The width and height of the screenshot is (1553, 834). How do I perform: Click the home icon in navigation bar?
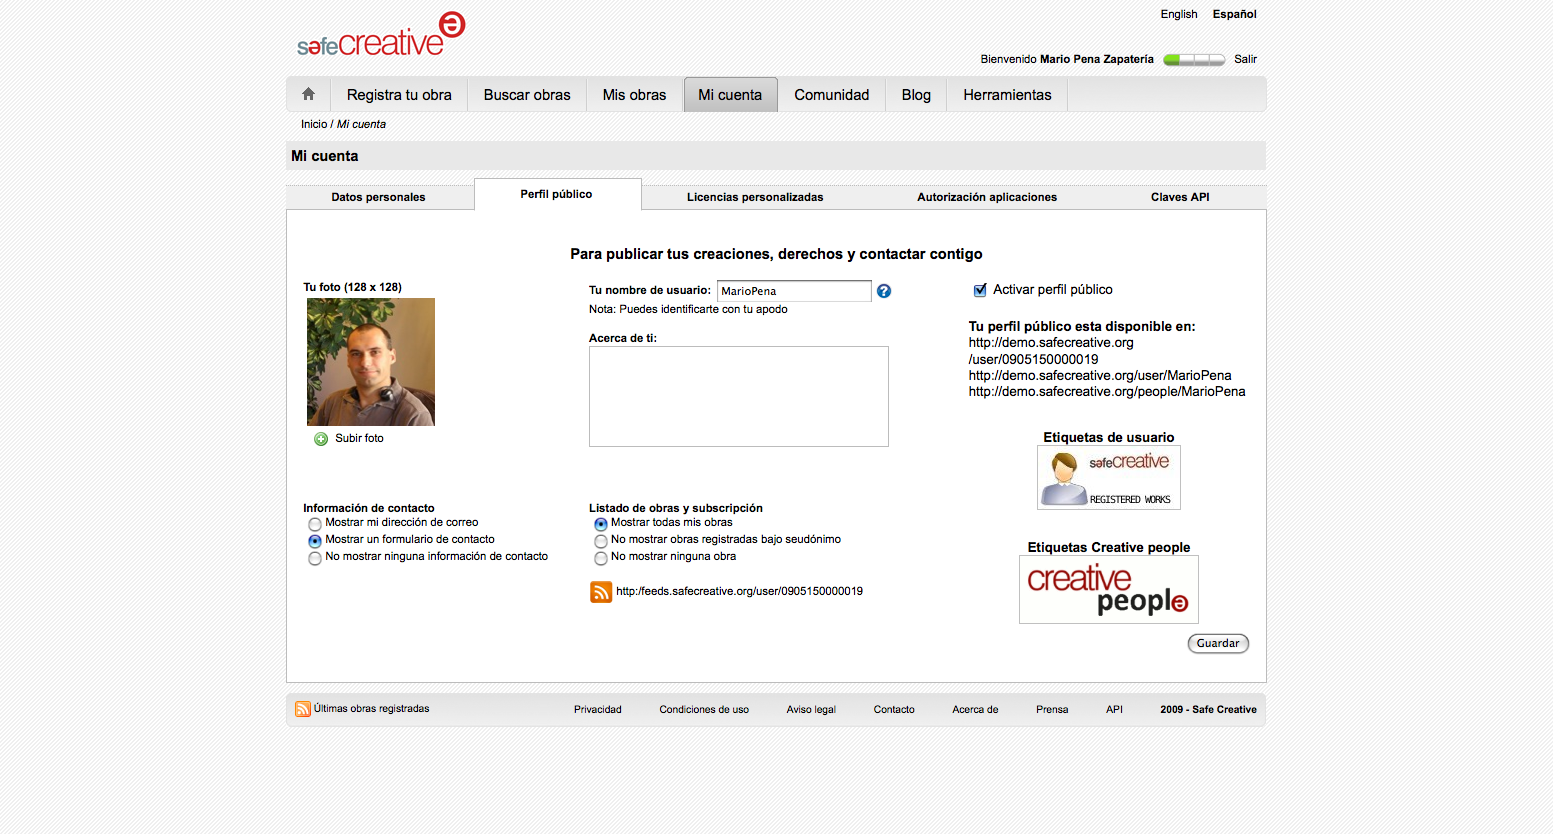pos(308,94)
